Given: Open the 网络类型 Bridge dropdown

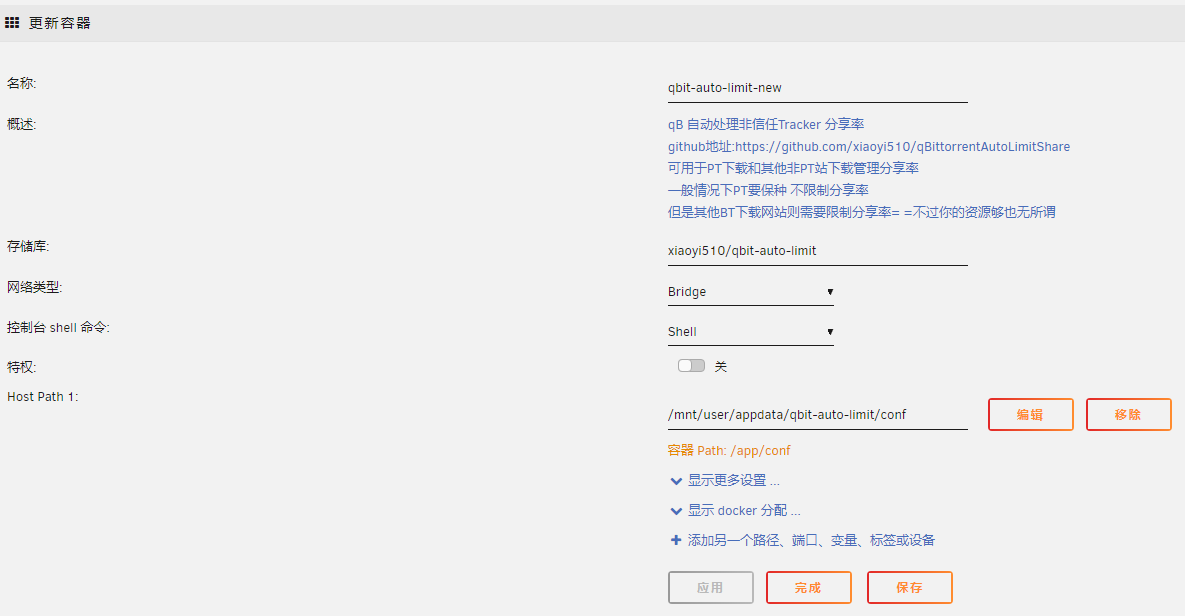Looking at the screenshot, I should [x=750, y=291].
